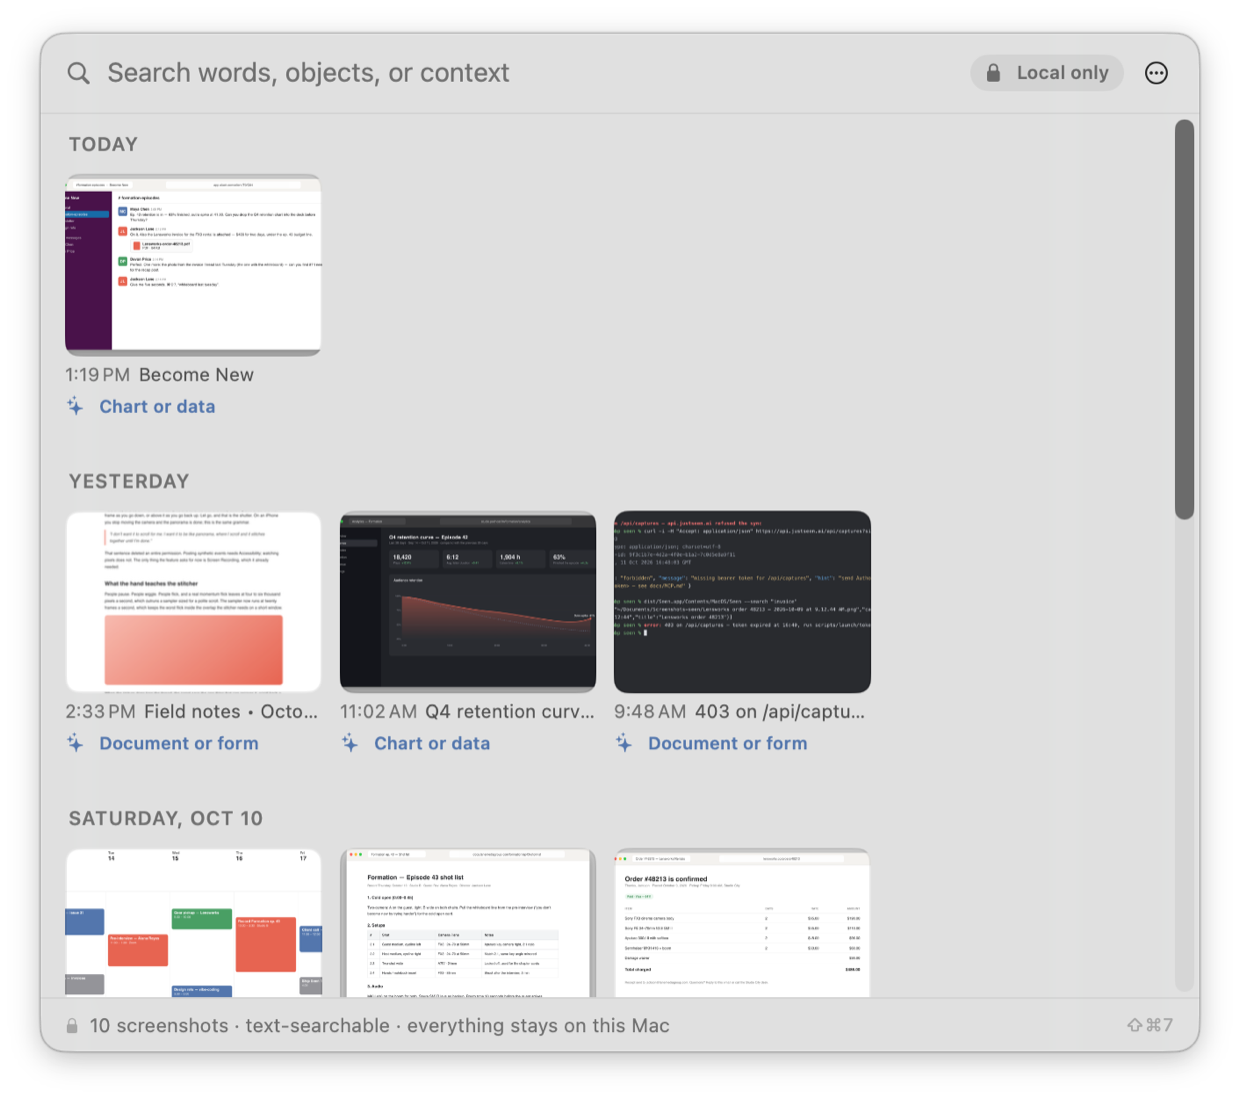This screenshot has width=1240, height=1099.
Task: Click the Become New title text
Action: pyautogui.click(x=196, y=375)
